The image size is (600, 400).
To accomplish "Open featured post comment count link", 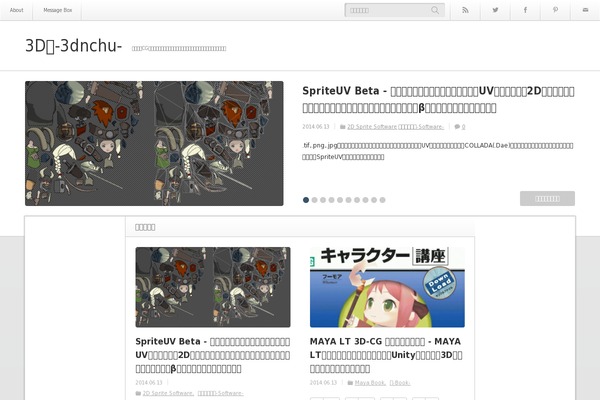I will click(x=463, y=127).
